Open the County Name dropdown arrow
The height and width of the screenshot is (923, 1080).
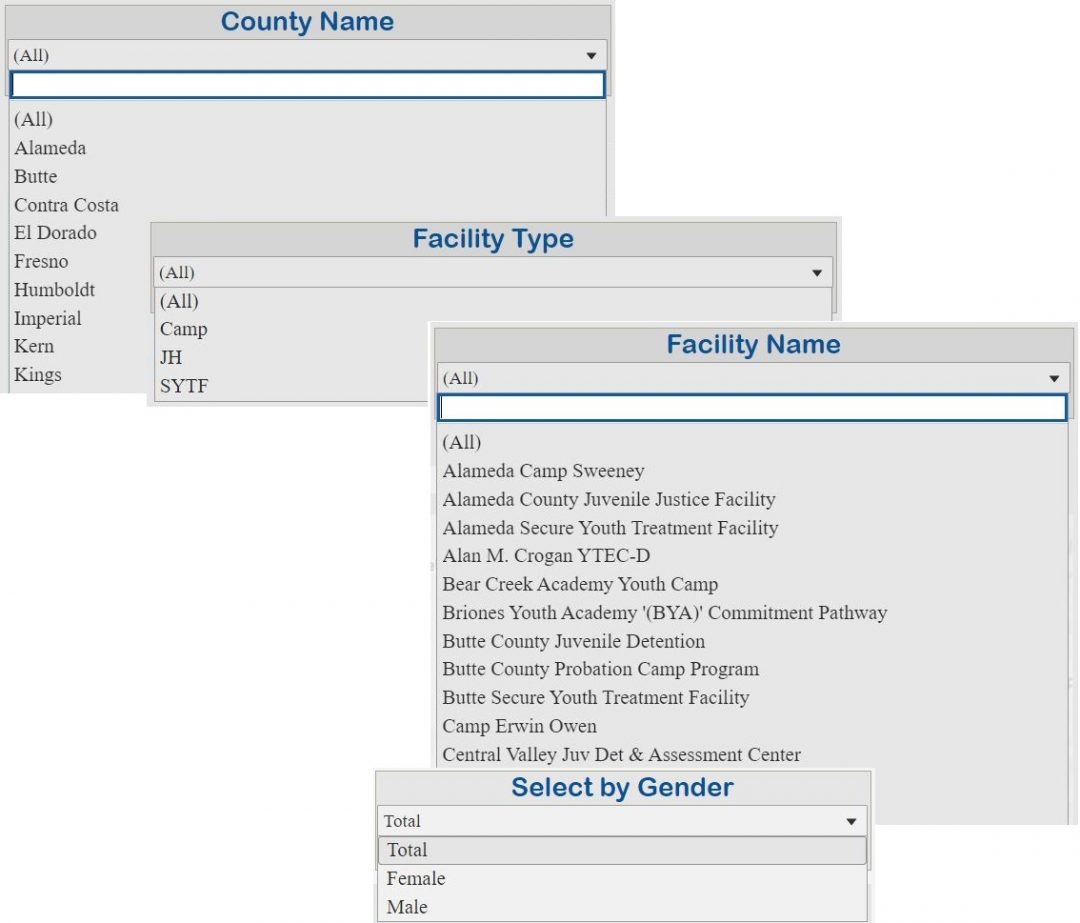(x=591, y=56)
